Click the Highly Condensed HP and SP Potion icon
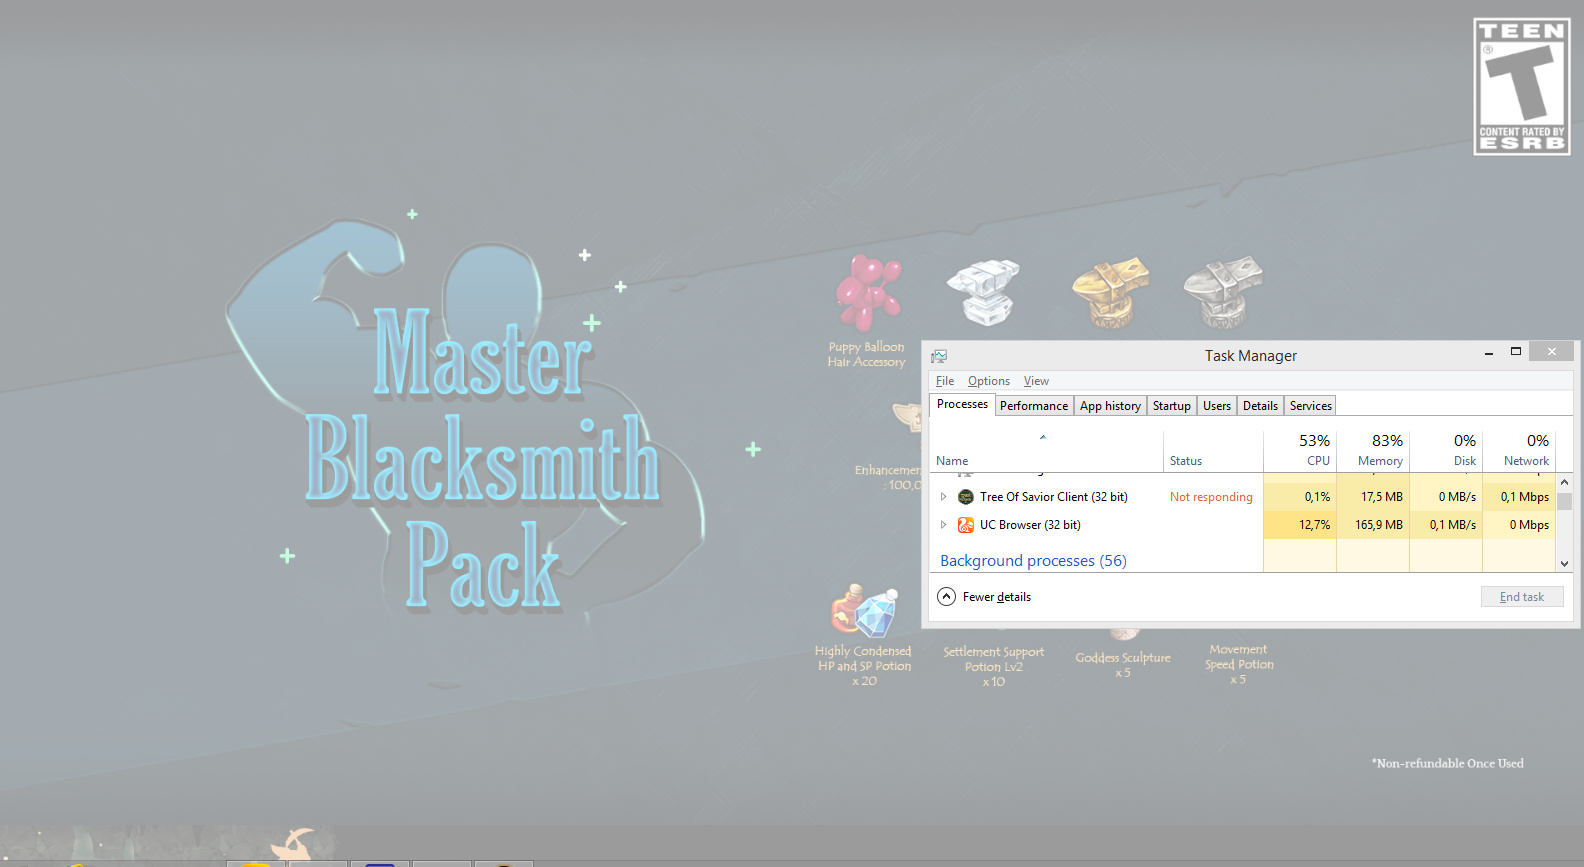The width and height of the screenshot is (1584, 867). [864, 611]
